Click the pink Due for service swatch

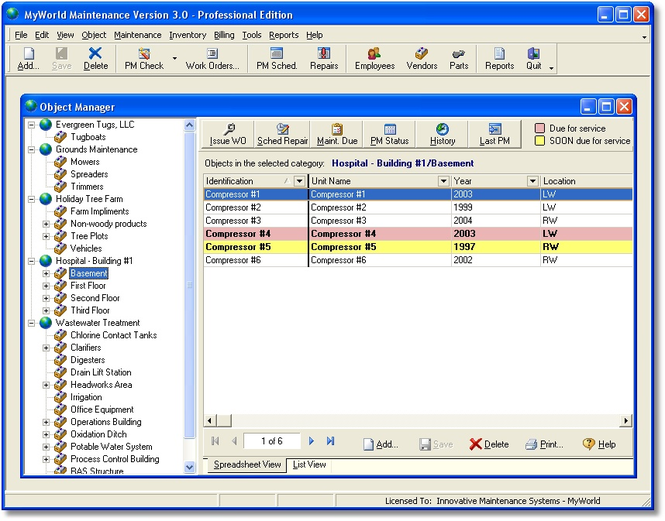click(540, 128)
